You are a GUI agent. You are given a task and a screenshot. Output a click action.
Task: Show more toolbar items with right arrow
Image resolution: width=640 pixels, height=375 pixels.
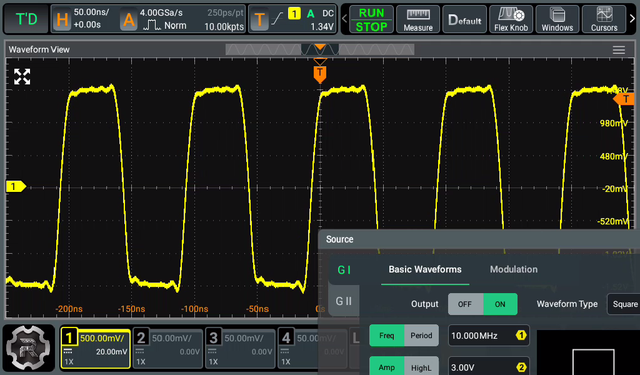click(x=632, y=19)
